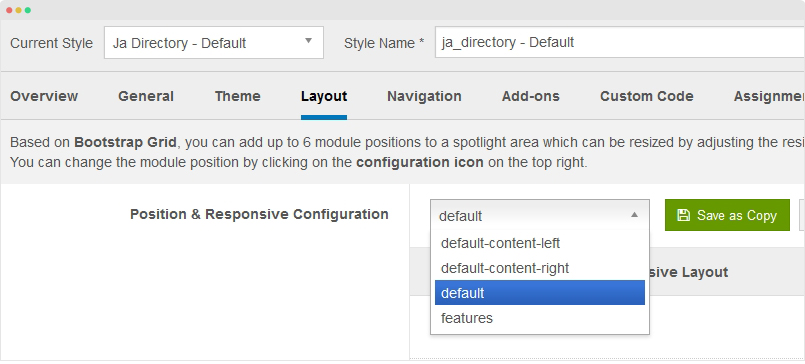Screen dimensions: 805x364
Task: Click the Current Style dropdown arrow
Action: tap(309, 41)
